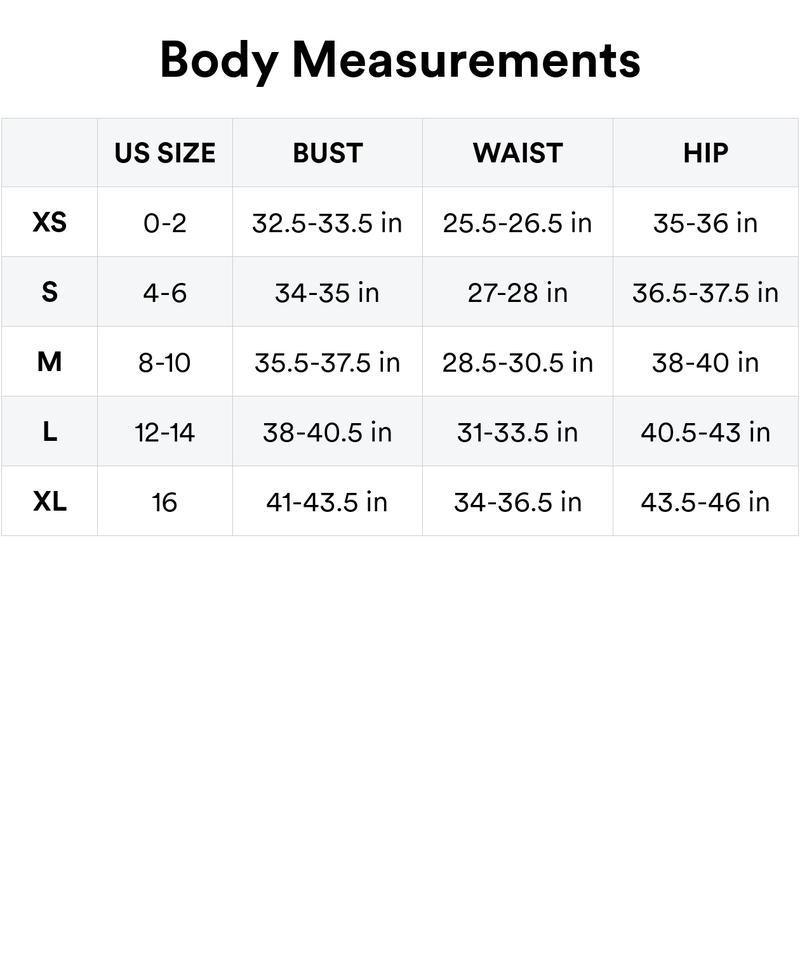Click the HIP column header
Screen dimensions: 800x975
pos(705,153)
